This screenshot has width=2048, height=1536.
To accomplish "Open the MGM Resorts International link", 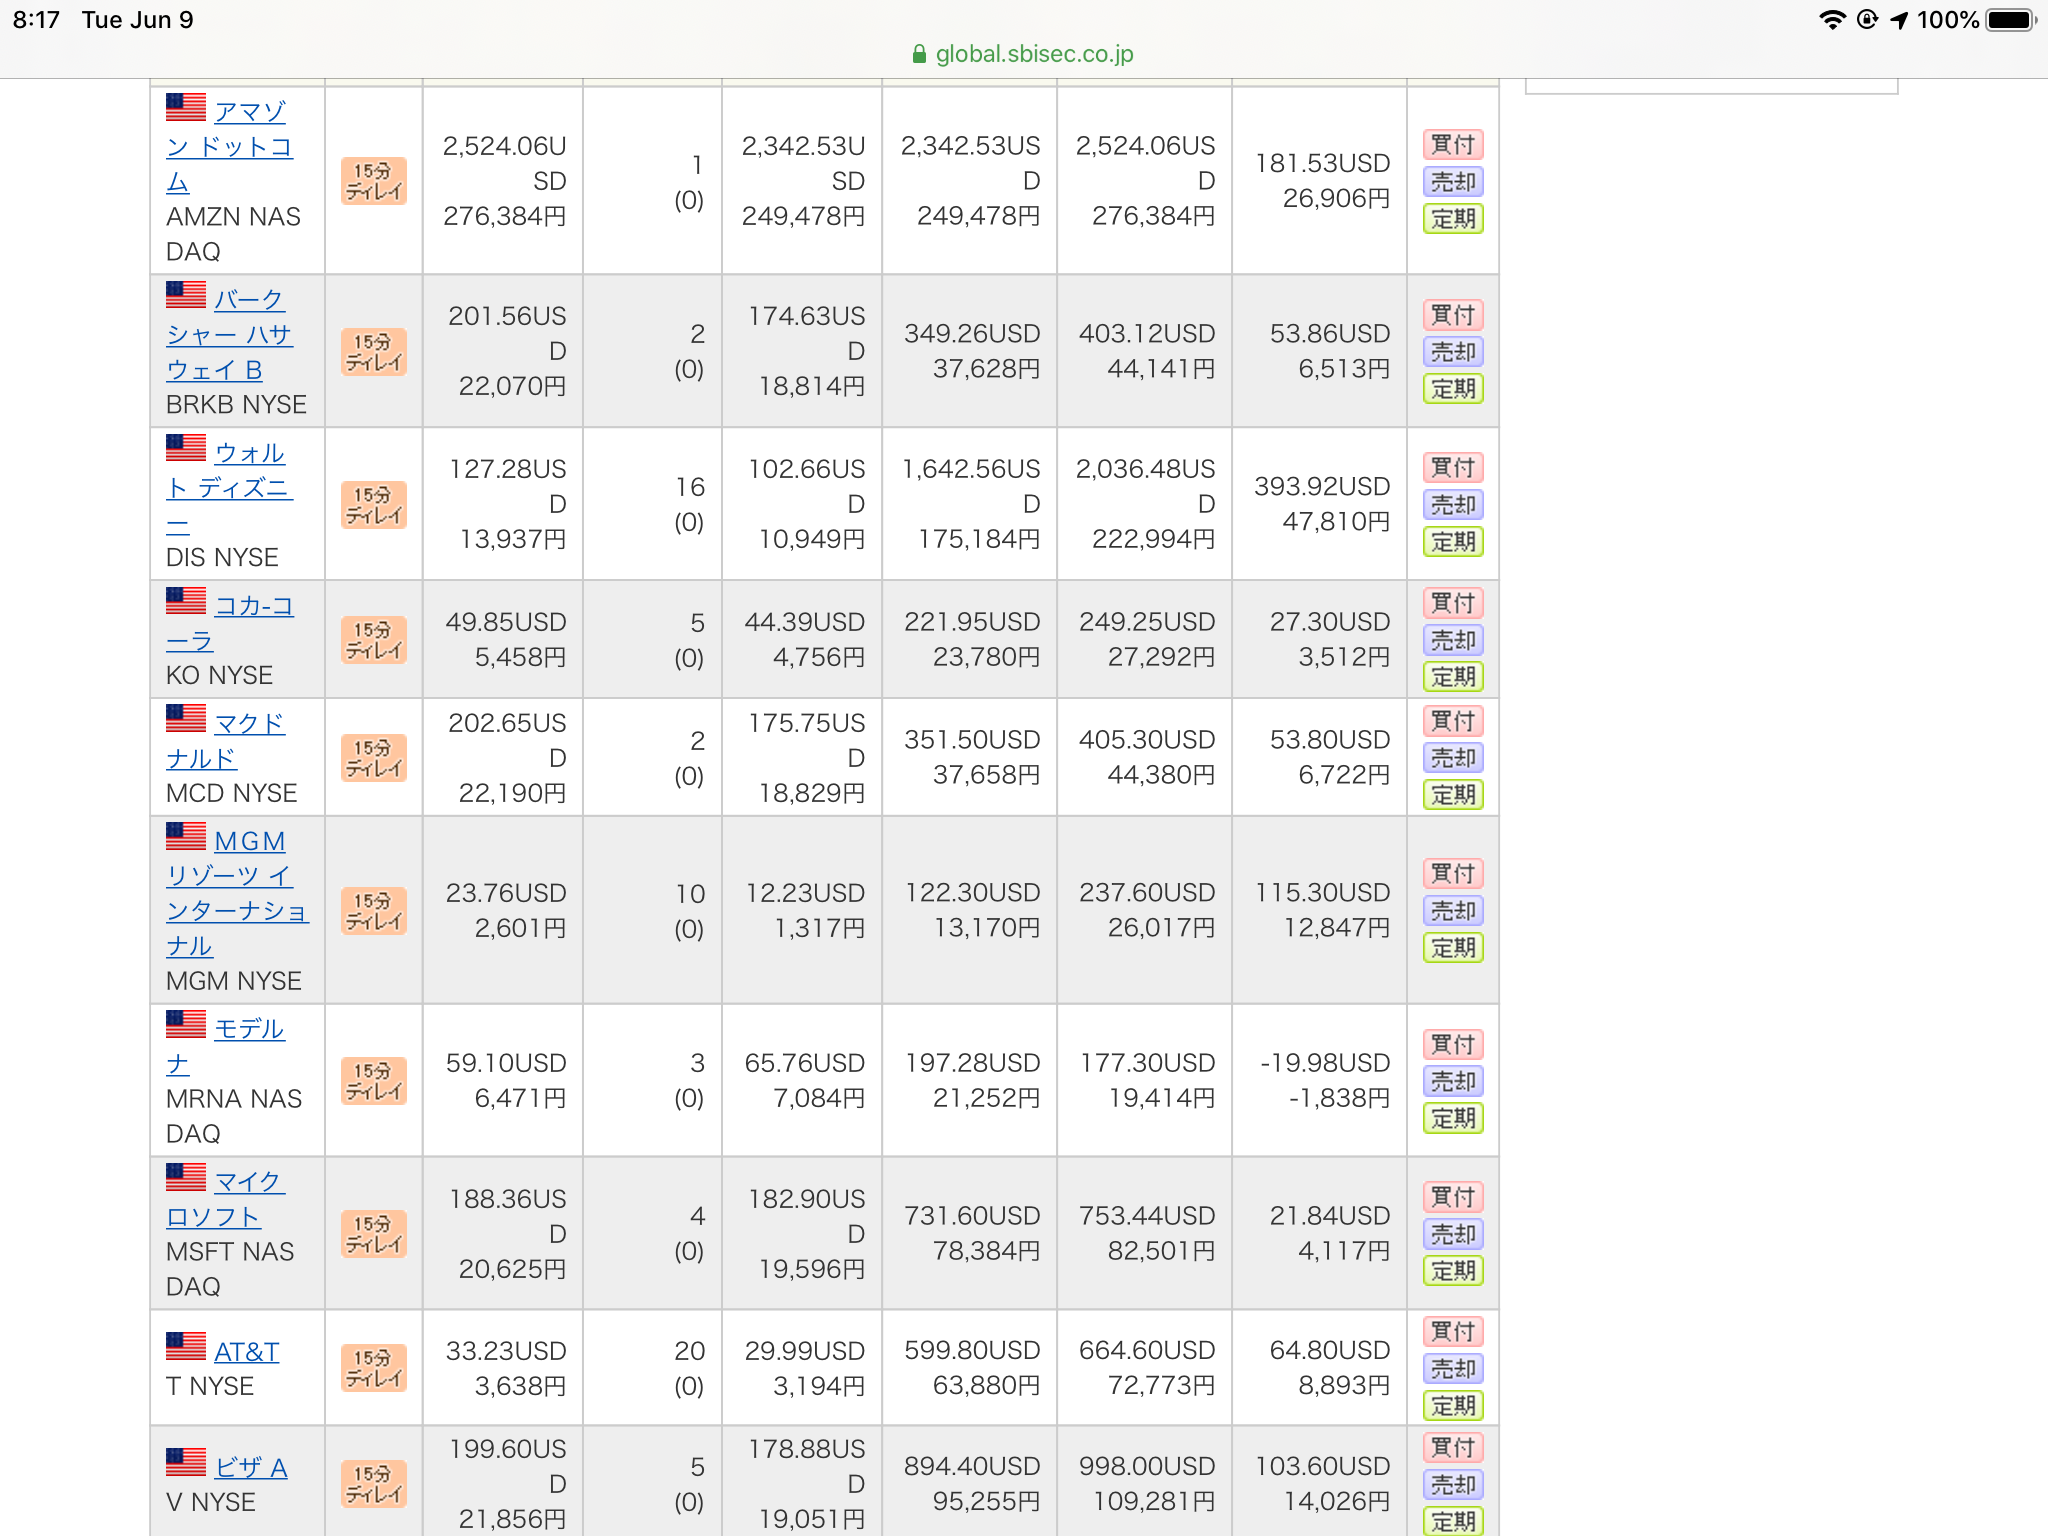I will point(238,893).
